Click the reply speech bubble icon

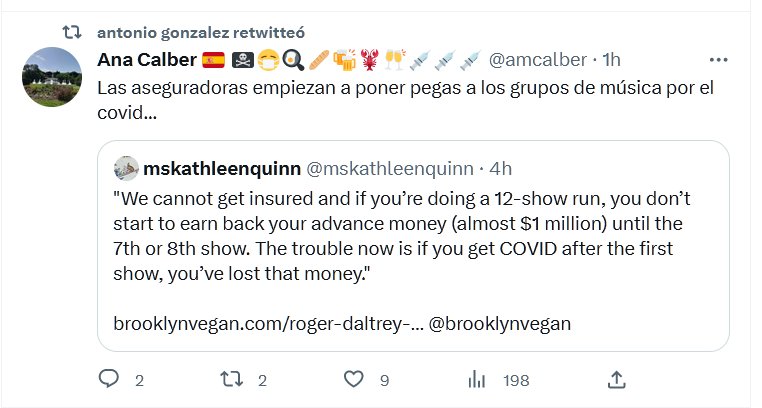[x=110, y=379]
